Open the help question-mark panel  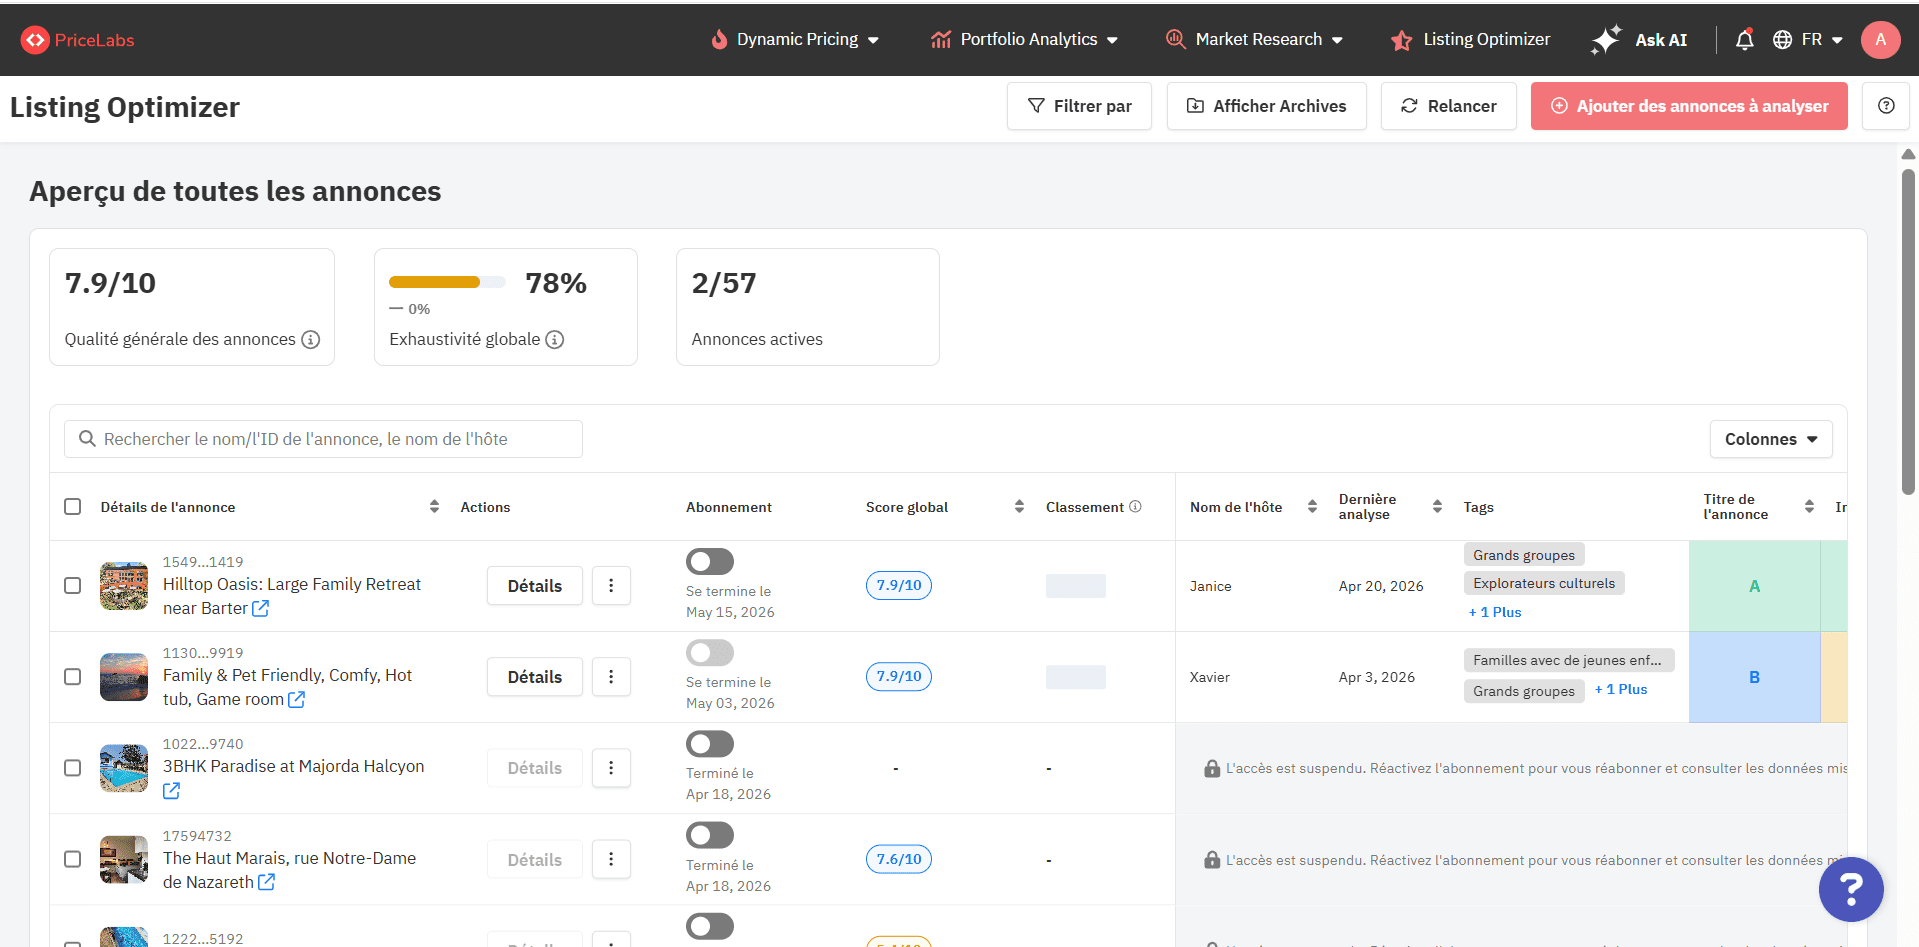[1886, 105]
